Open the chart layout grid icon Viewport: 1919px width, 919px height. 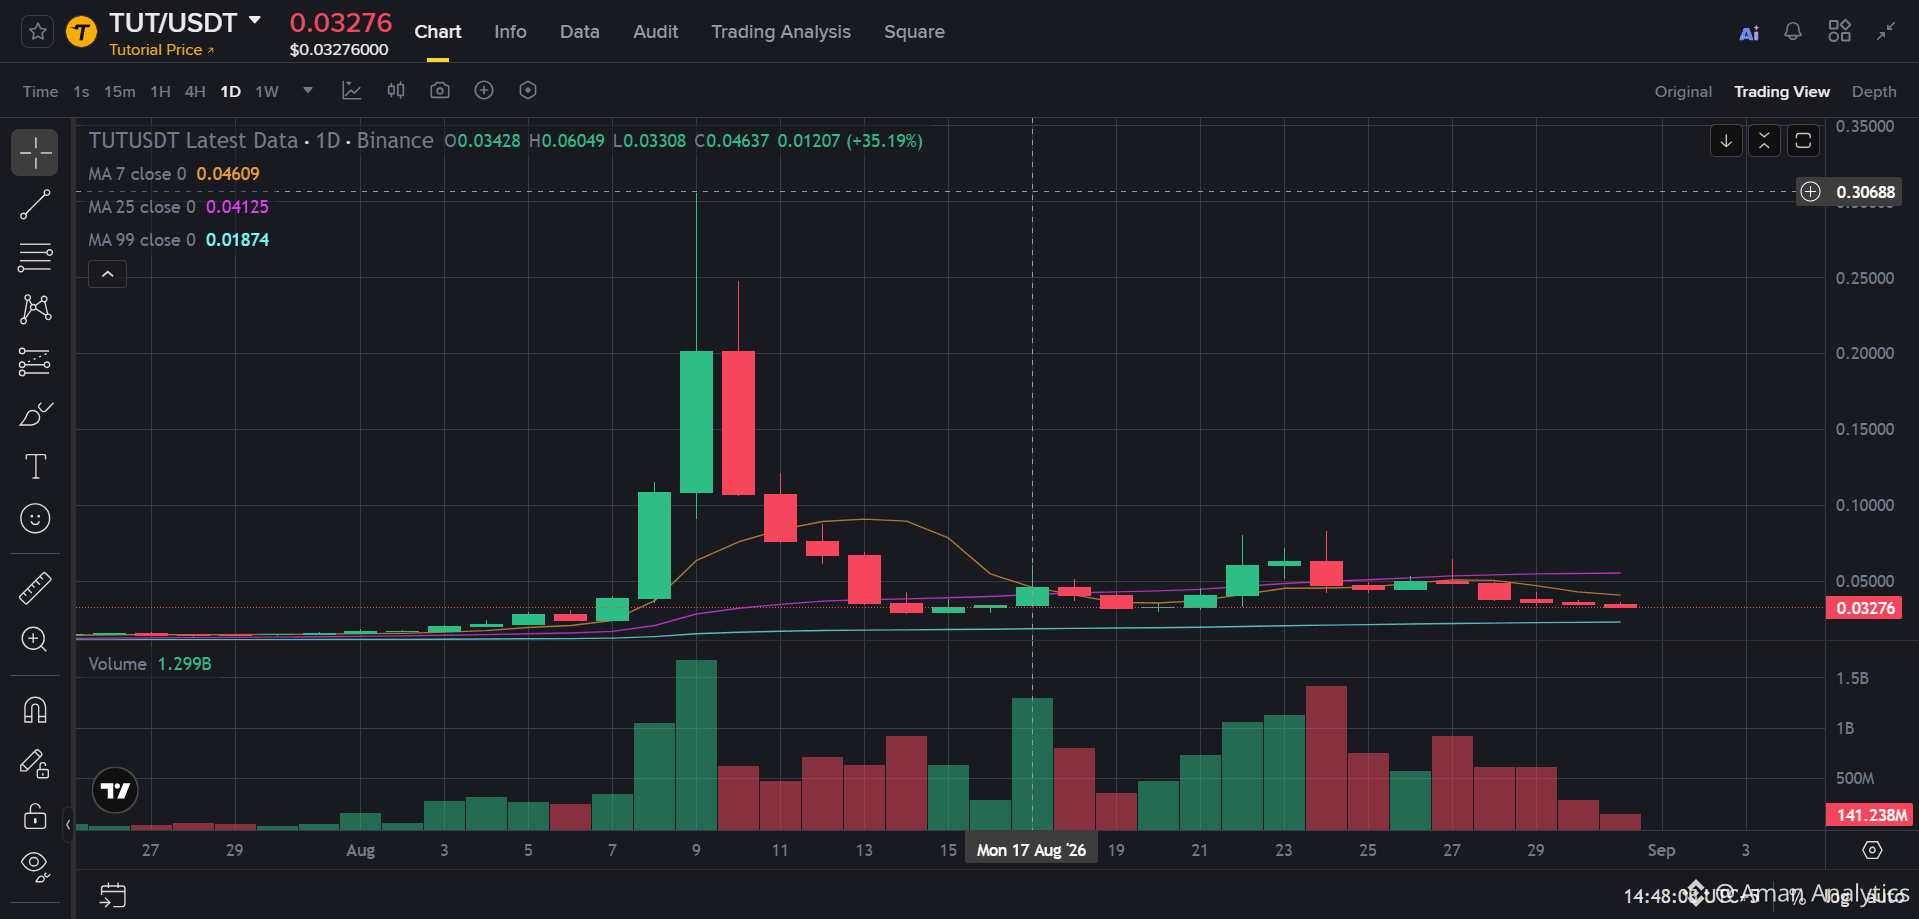1839,31
